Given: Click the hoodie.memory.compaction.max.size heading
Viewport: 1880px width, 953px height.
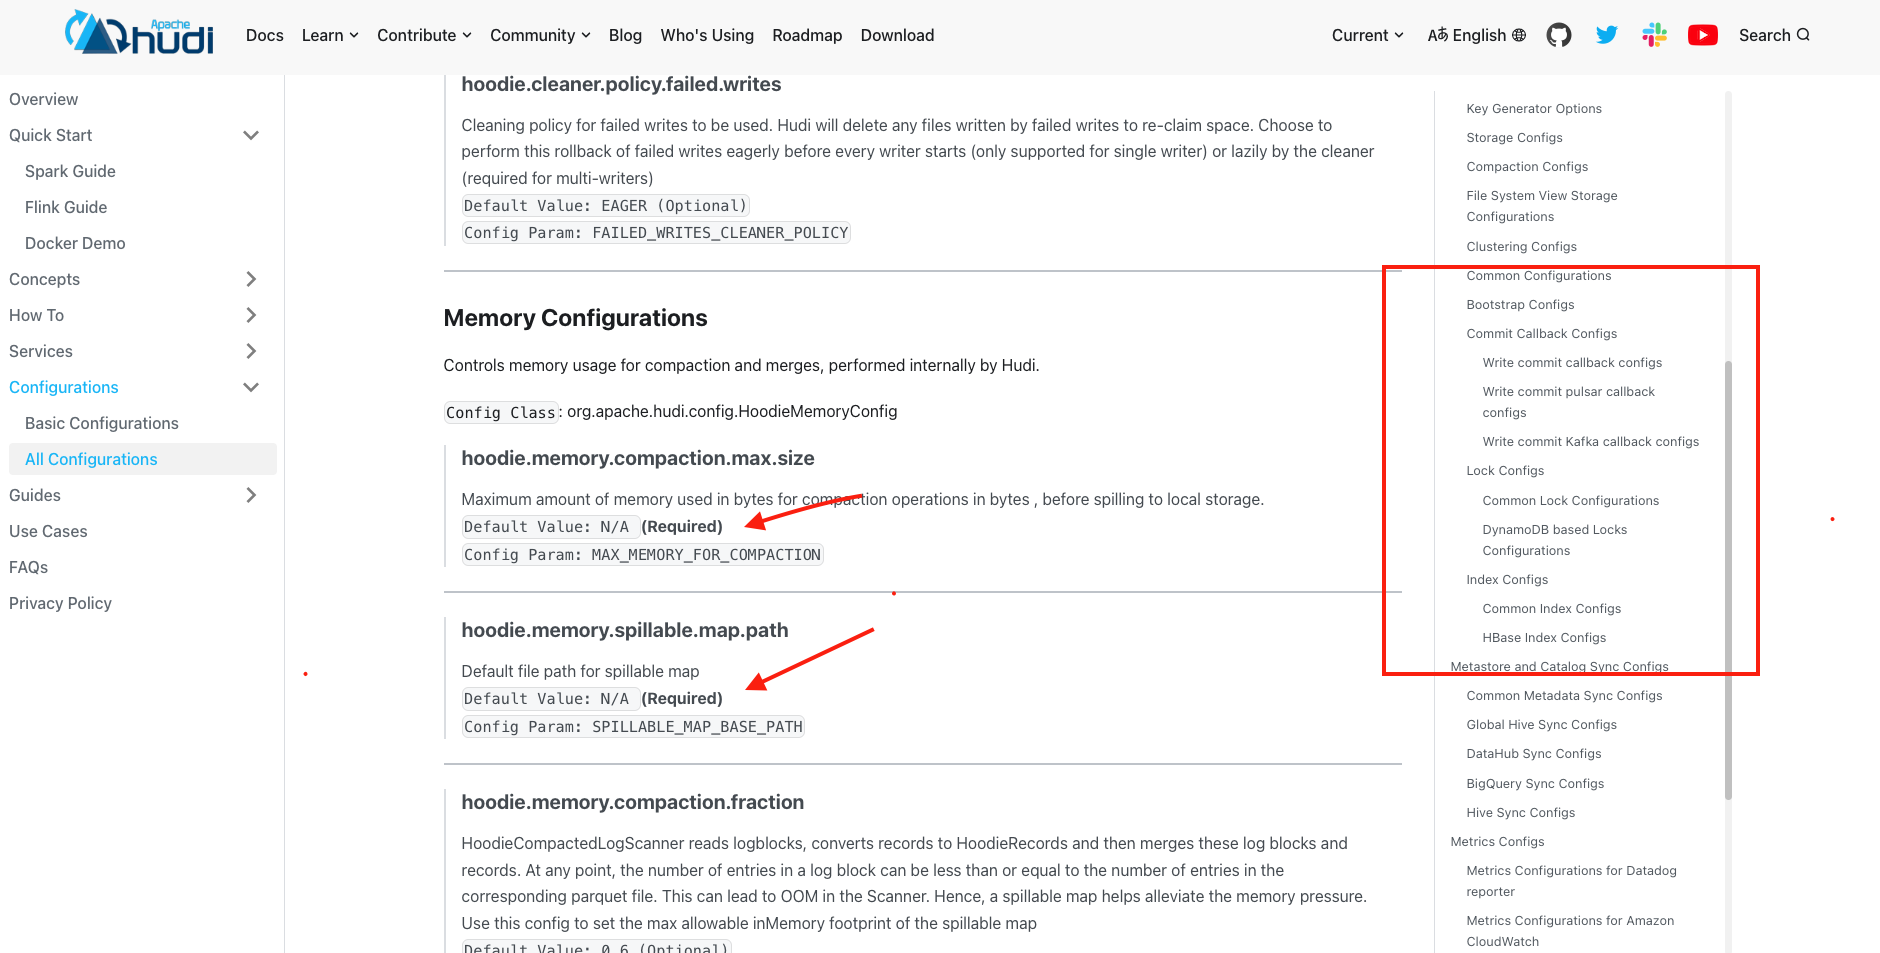Looking at the screenshot, I should click(x=638, y=458).
